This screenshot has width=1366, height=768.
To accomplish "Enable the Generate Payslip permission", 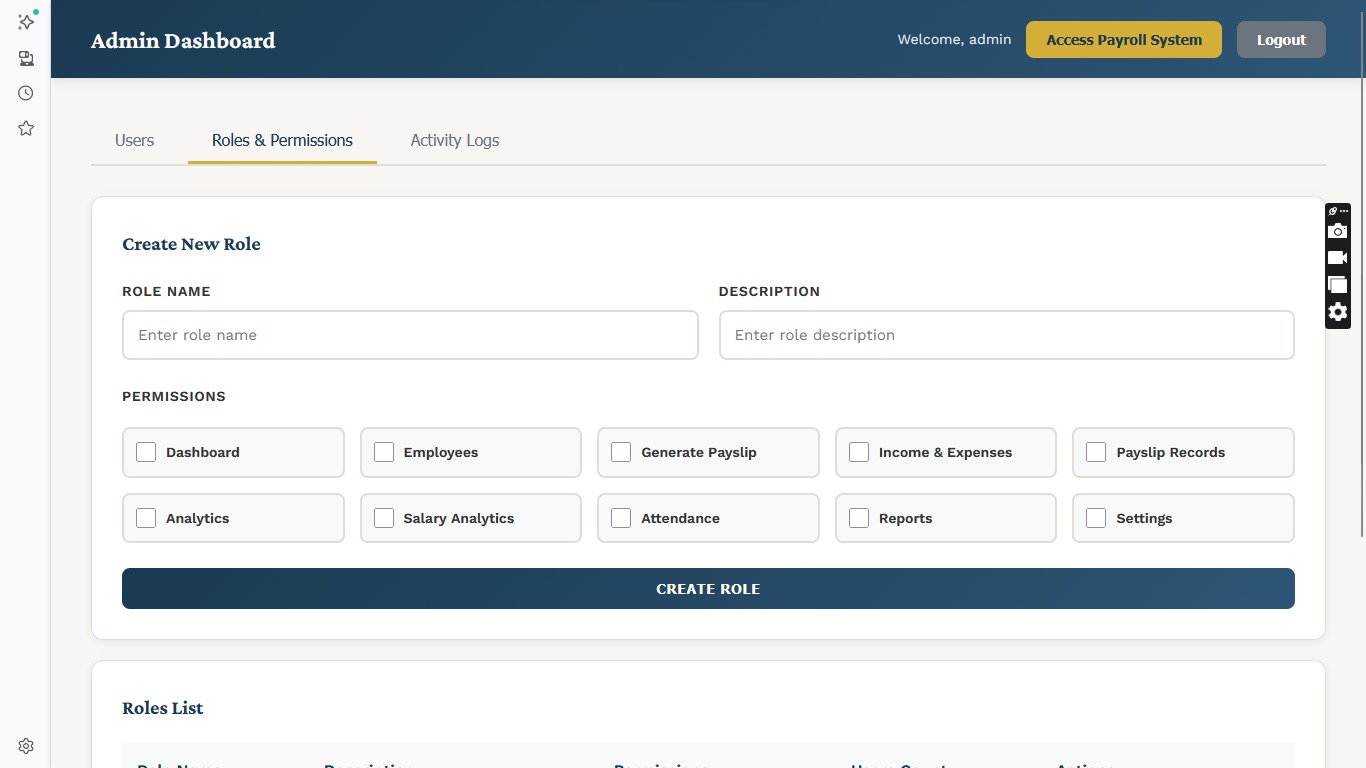I will tap(621, 452).
